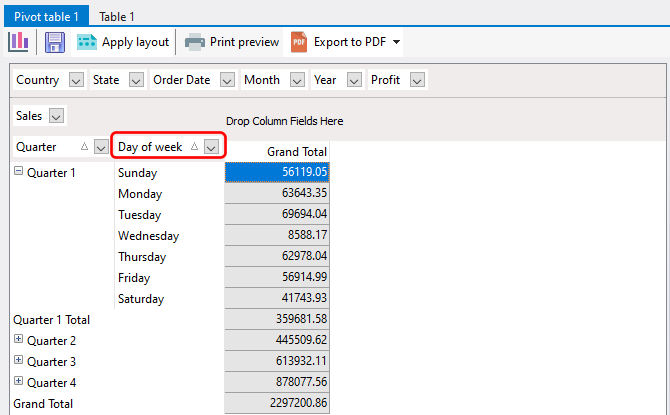Click the printer icon for Print preview
Viewport: 670px width, 415px height.
click(194, 42)
